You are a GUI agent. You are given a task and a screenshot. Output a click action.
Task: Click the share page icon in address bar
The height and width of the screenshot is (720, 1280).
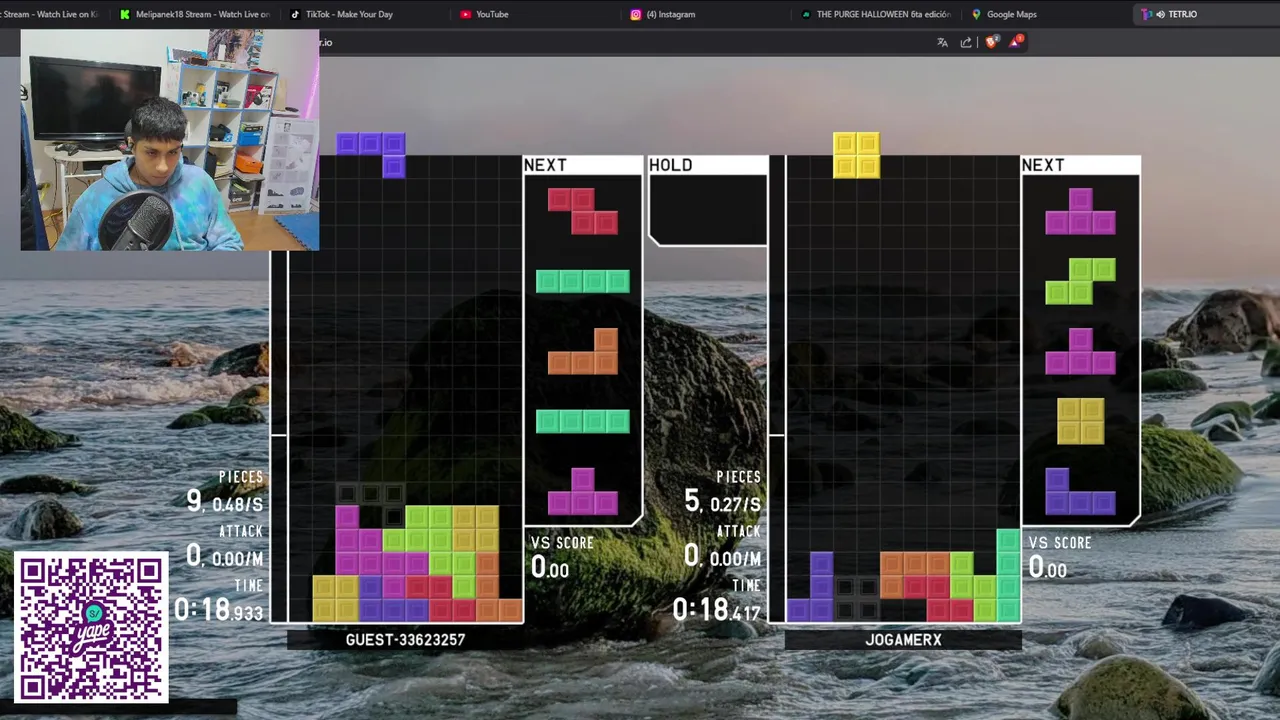(x=966, y=42)
